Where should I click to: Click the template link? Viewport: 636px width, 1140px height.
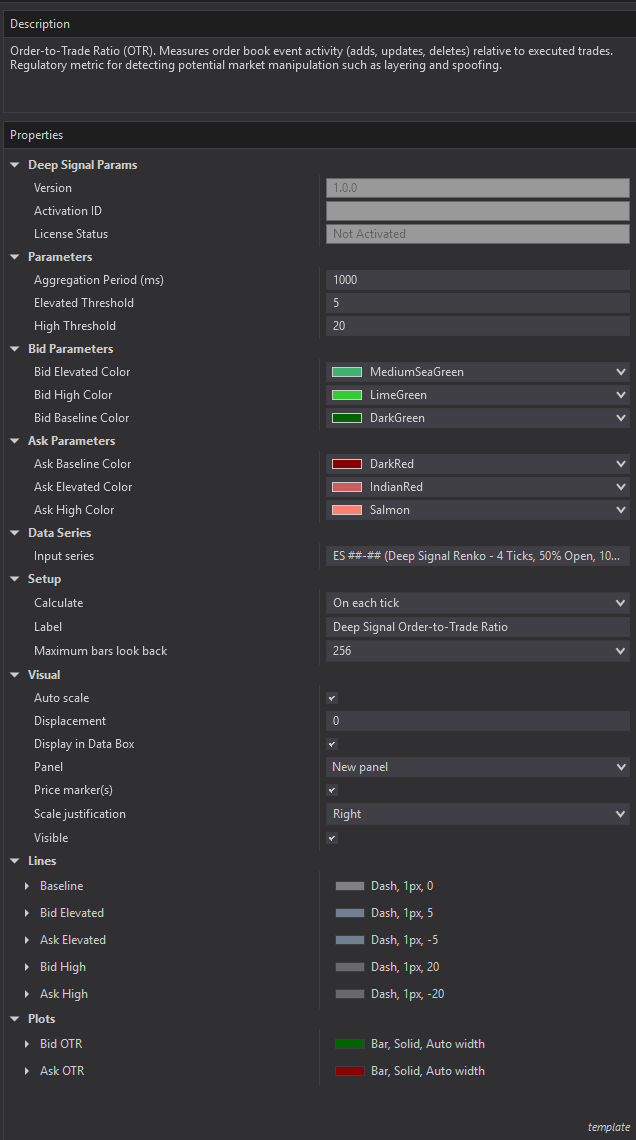point(608,1127)
